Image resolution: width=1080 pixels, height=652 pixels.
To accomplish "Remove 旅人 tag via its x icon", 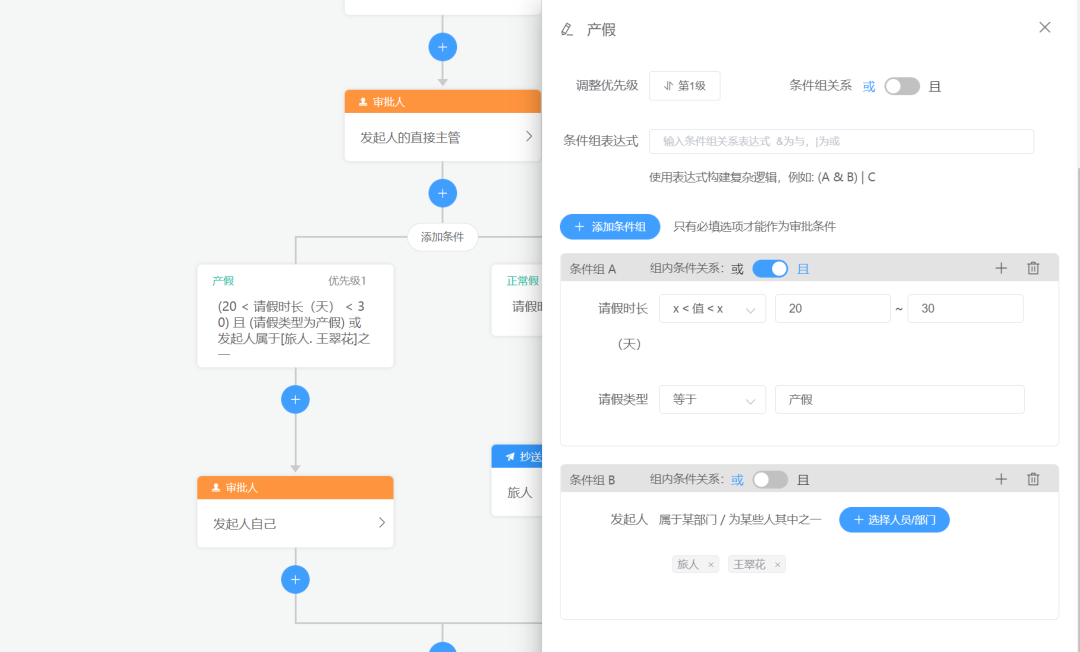I will (711, 565).
